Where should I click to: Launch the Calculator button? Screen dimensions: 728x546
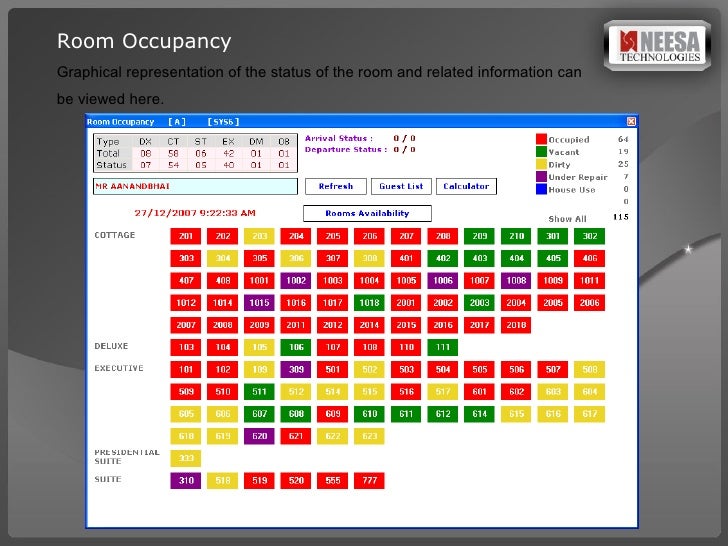(466, 187)
